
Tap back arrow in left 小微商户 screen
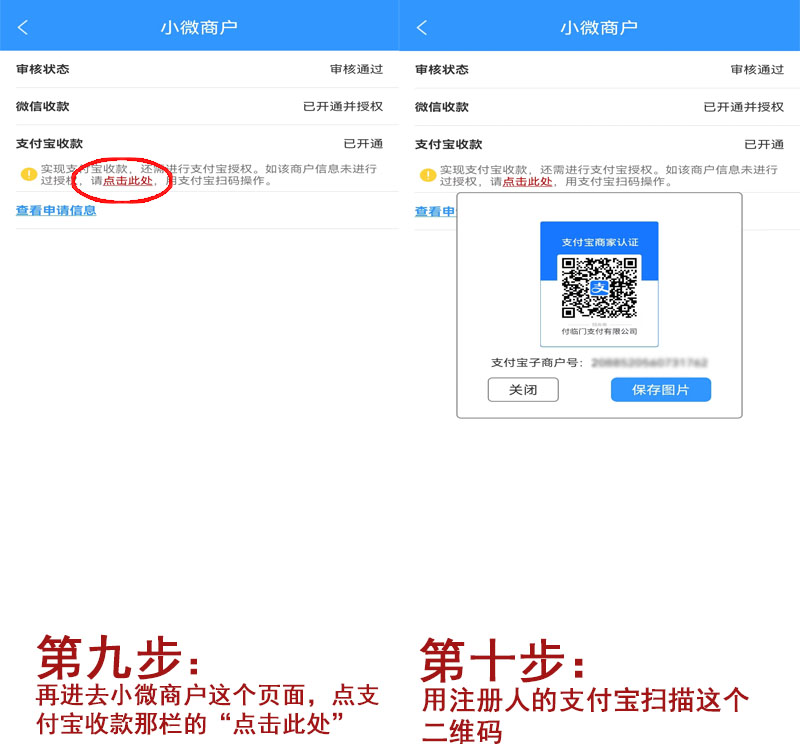23,27
